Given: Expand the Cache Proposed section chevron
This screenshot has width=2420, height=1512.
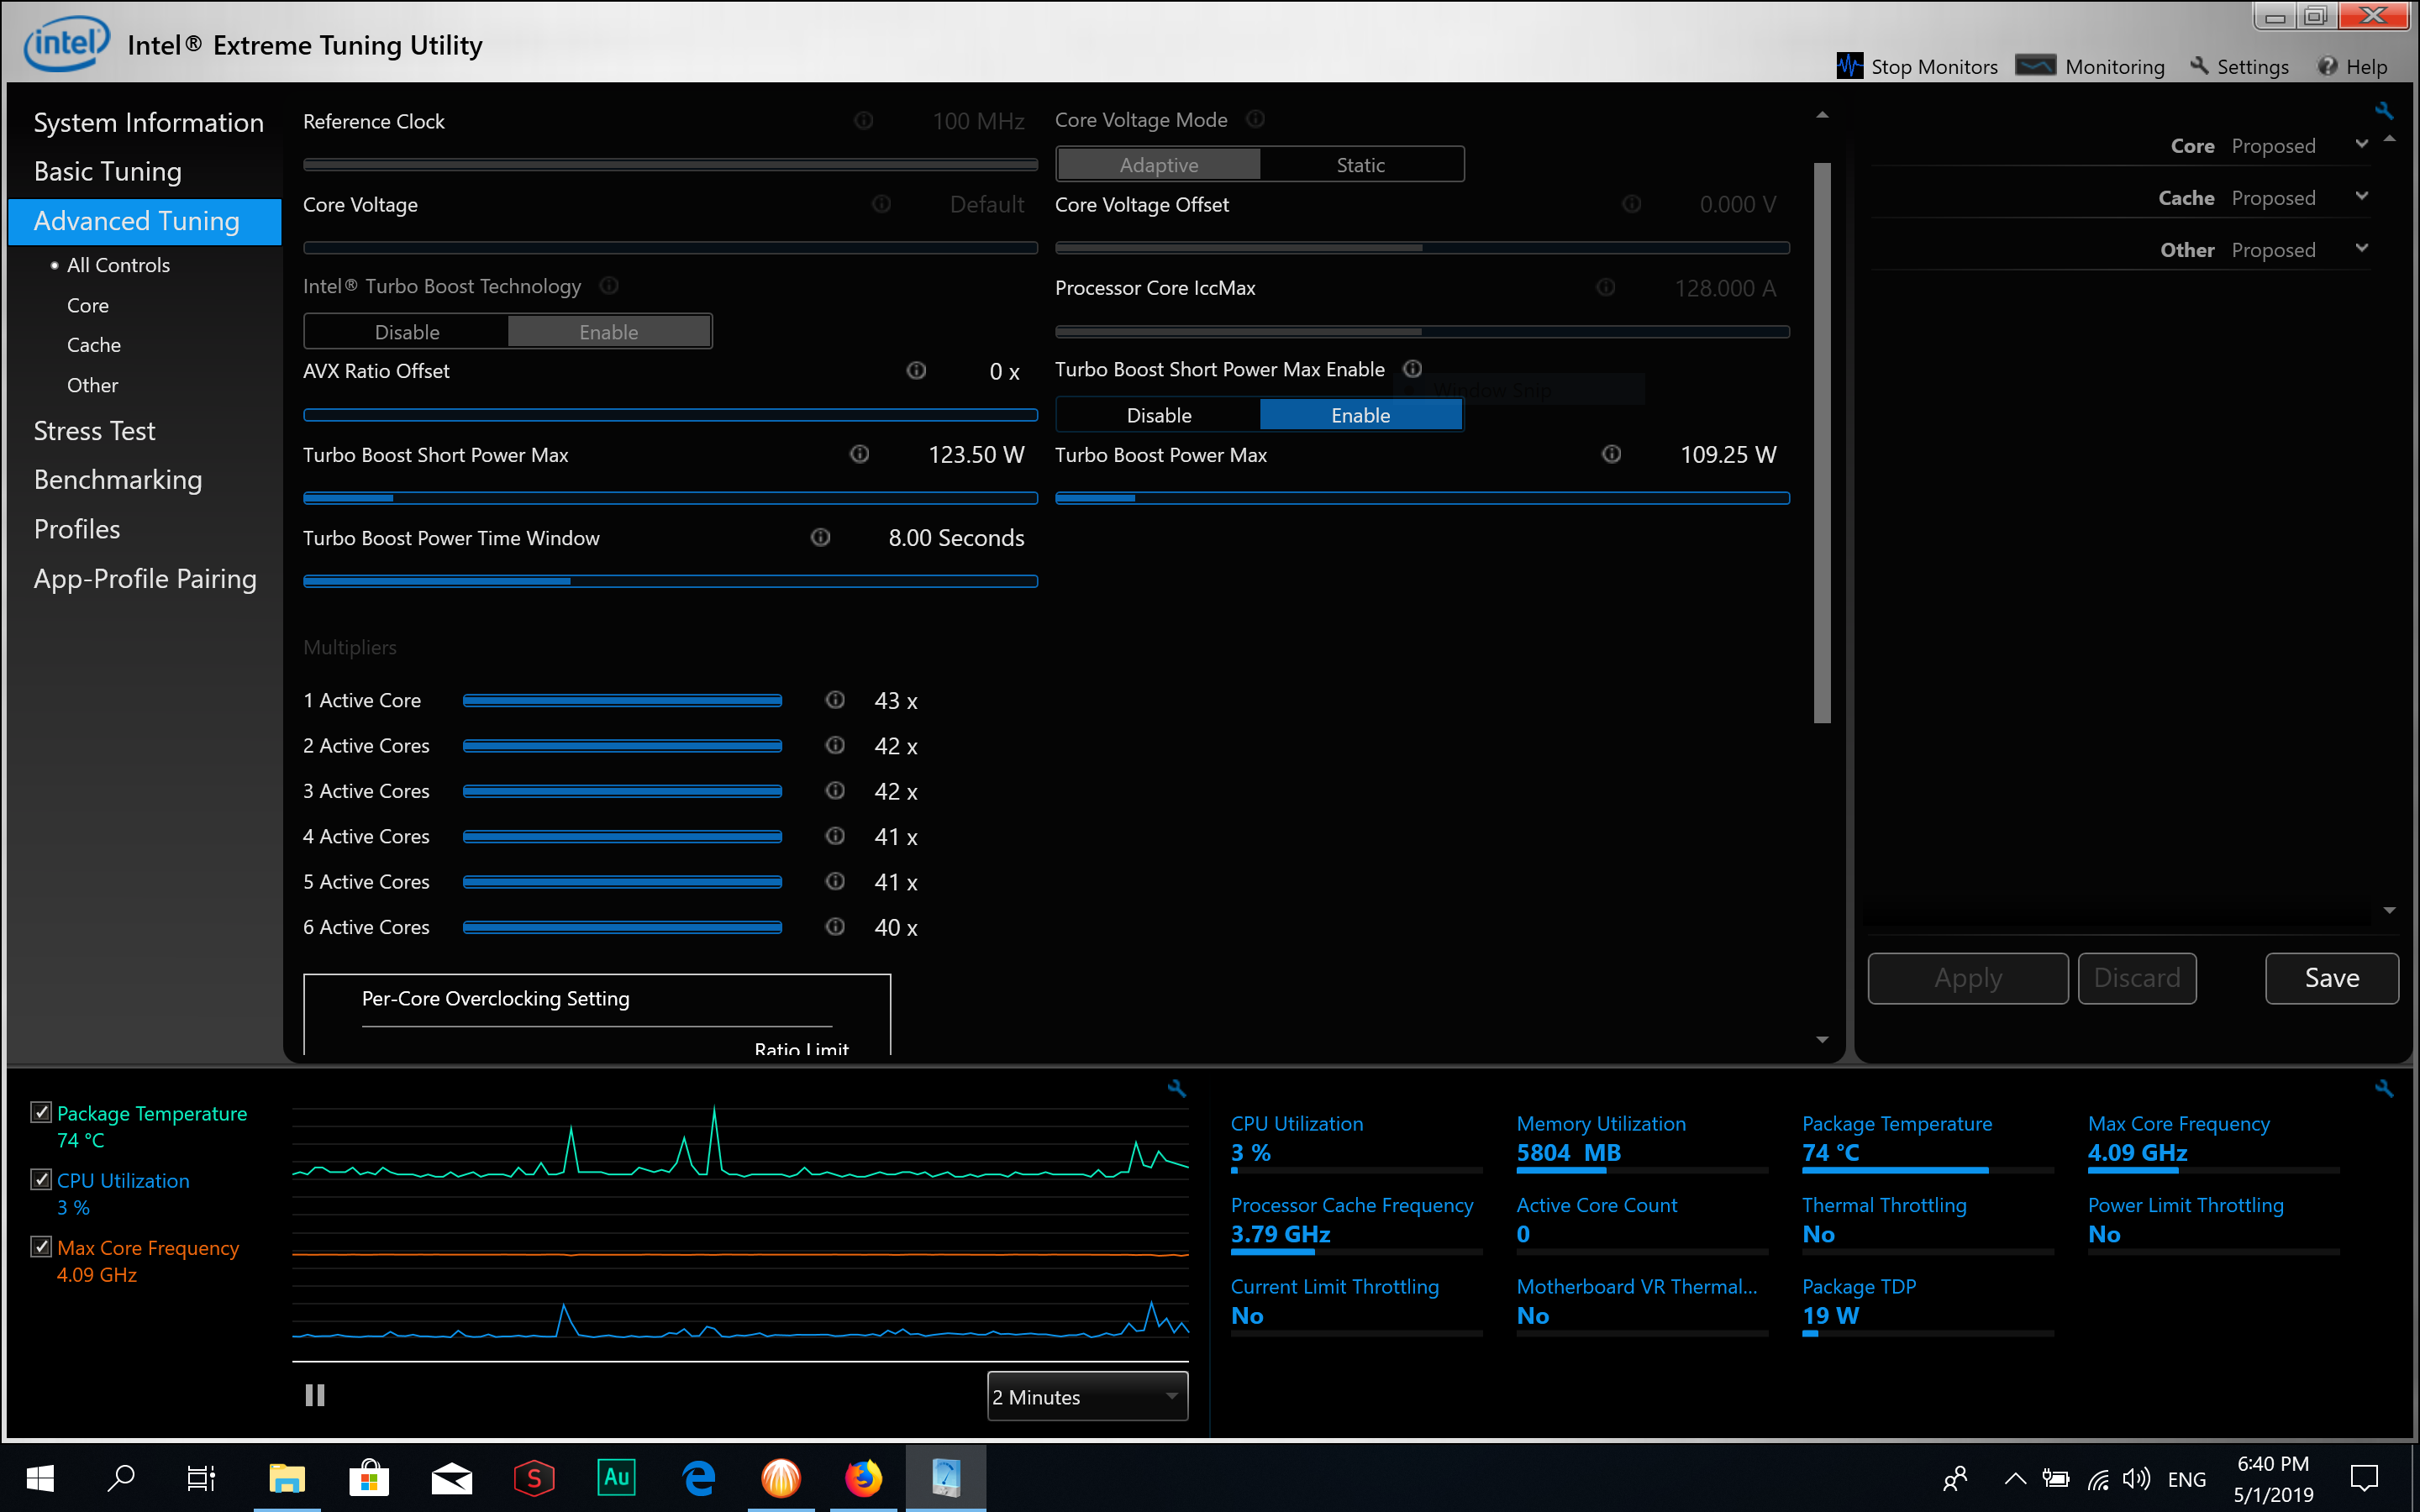Looking at the screenshot, I should click(x=2361, y=197).
